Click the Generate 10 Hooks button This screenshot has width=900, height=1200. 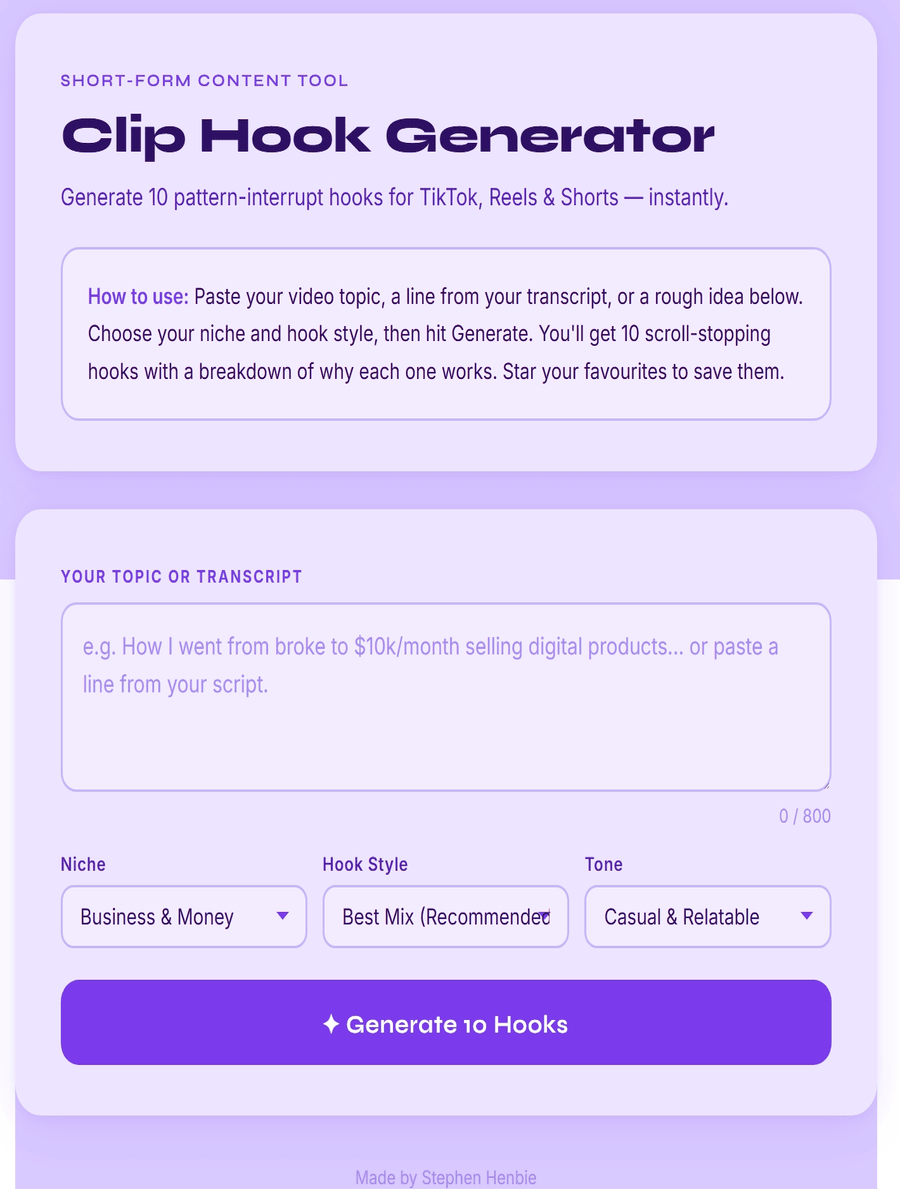446,1023
